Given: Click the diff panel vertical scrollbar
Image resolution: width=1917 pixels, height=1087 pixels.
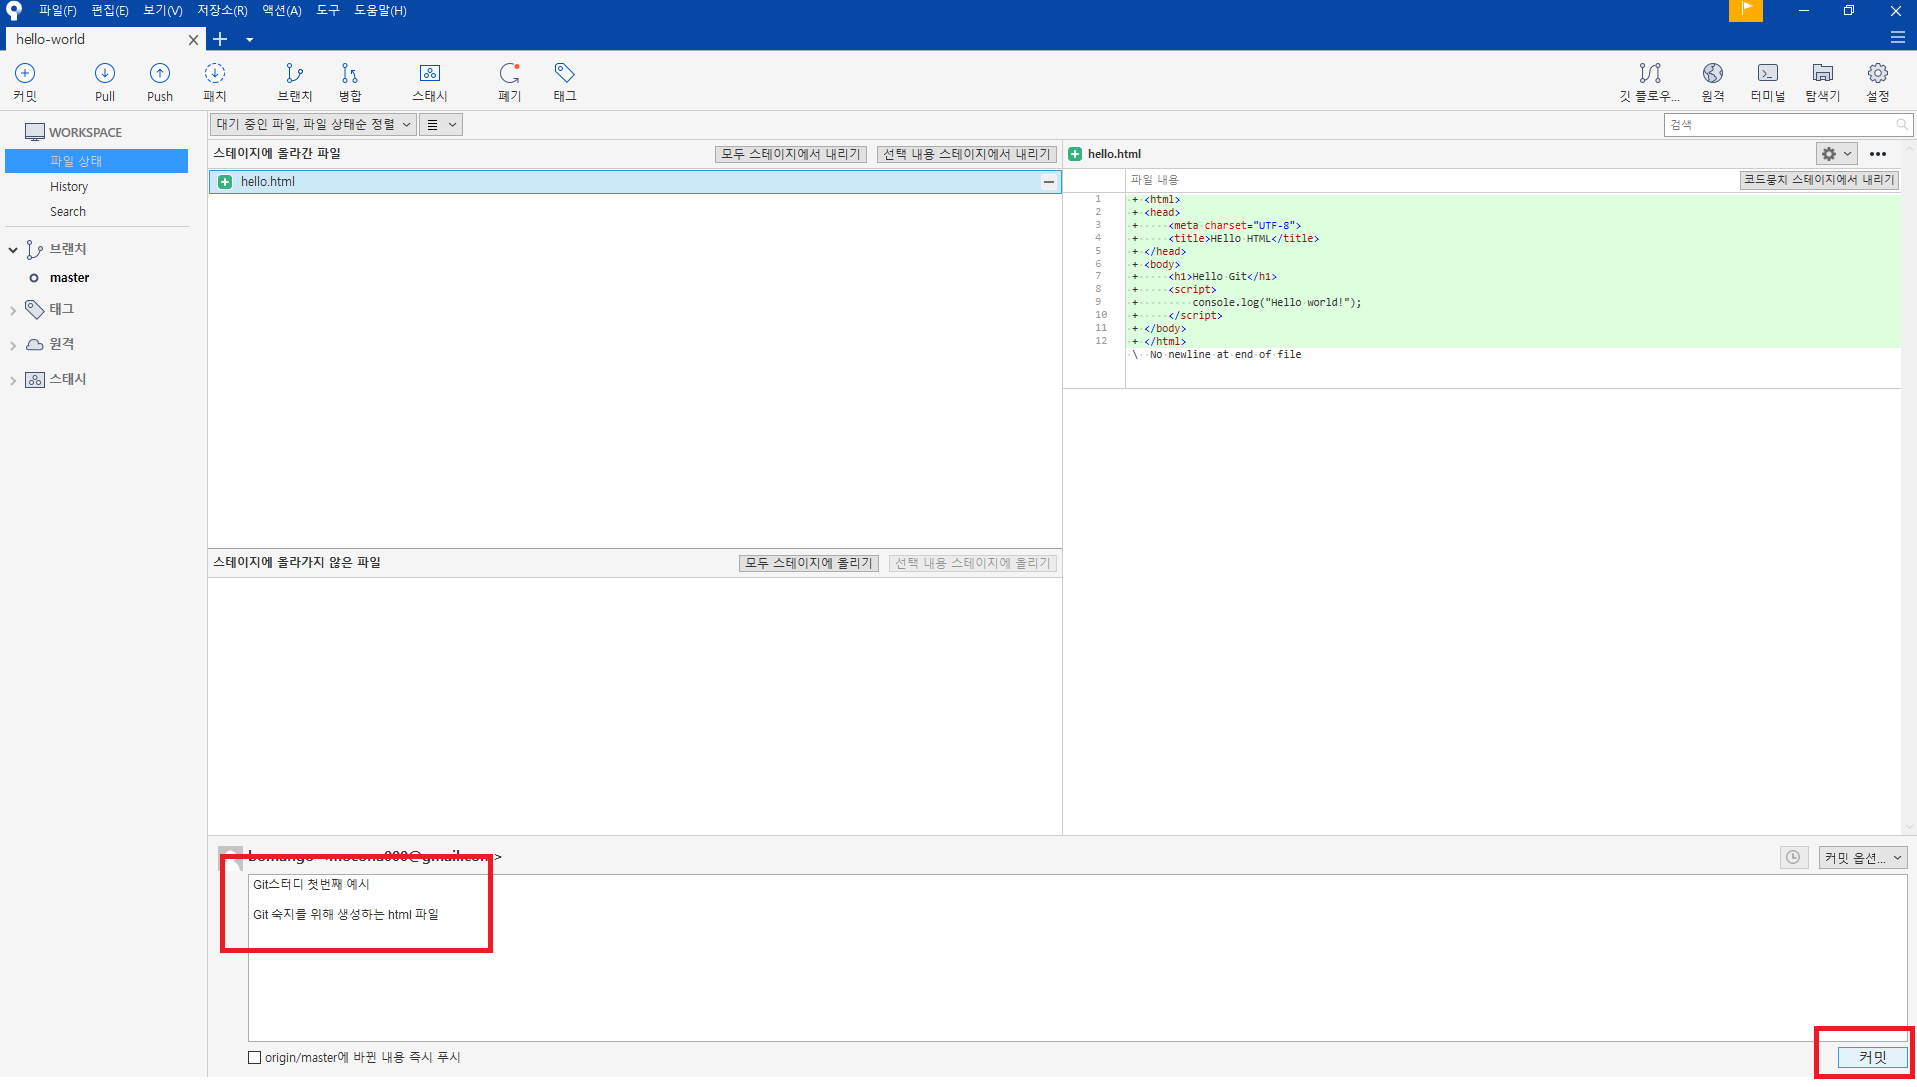Looking at the screenshot, I should [1908, 490].
